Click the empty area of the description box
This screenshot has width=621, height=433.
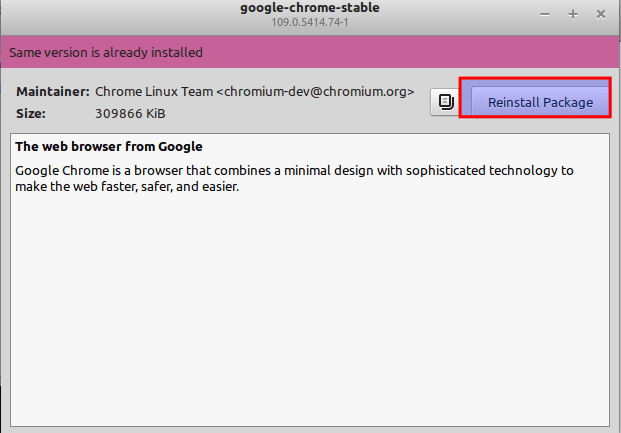(x=310, y=309)
